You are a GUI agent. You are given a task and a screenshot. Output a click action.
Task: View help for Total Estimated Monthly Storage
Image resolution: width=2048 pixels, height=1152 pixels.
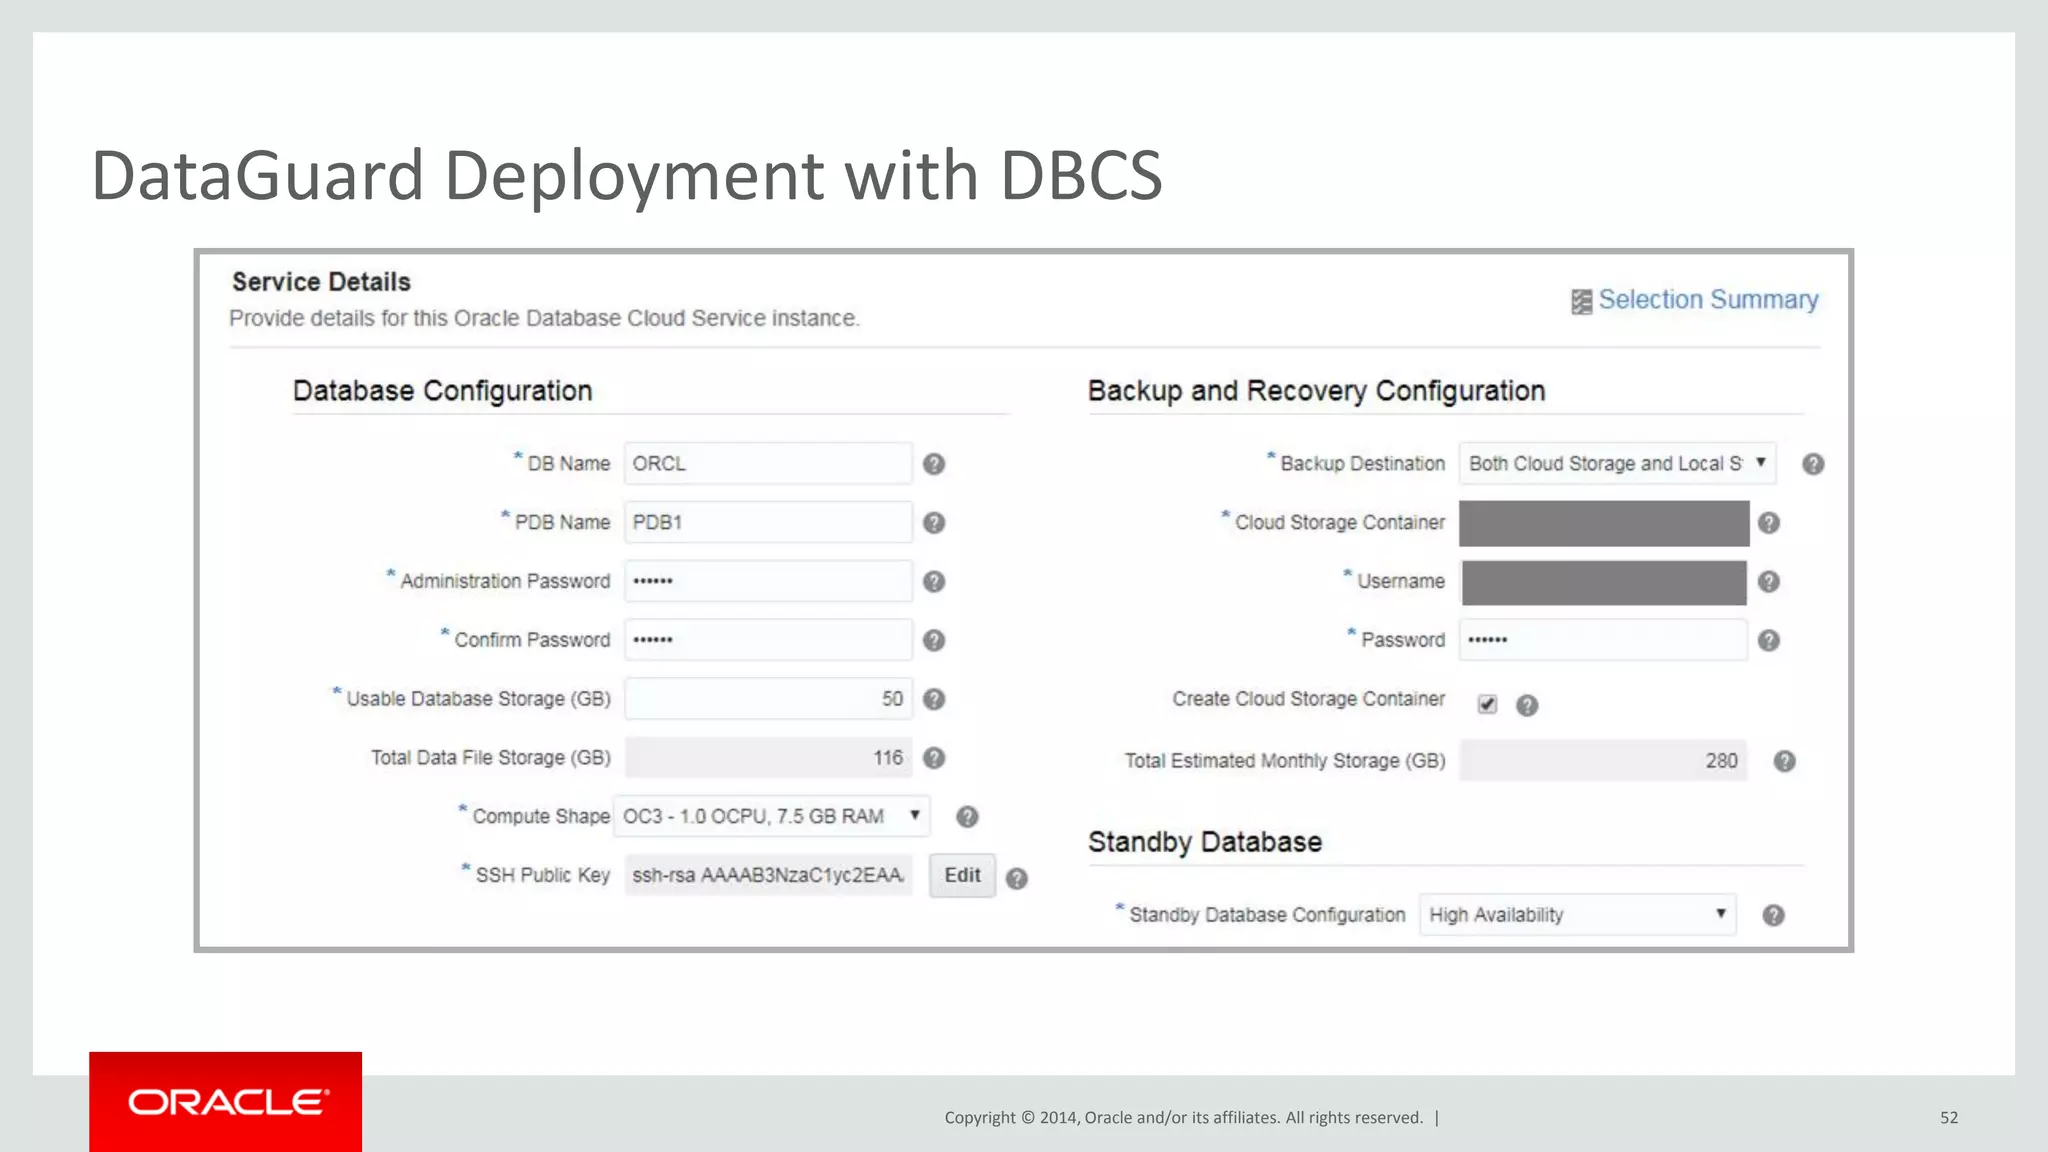click(x=1785, y=762)
